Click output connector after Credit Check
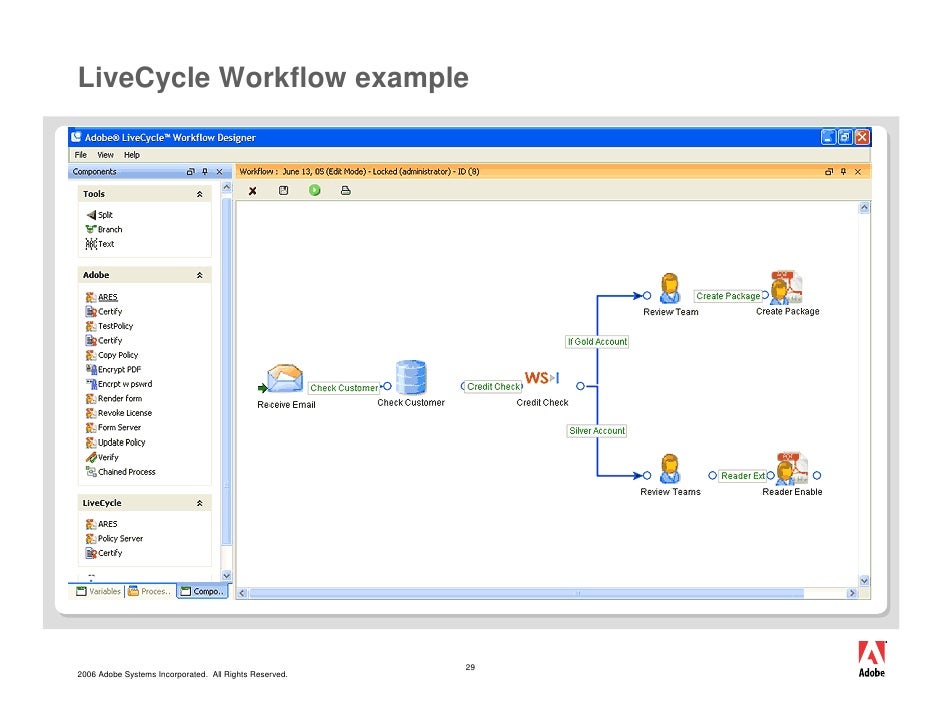 coord(580,386)
